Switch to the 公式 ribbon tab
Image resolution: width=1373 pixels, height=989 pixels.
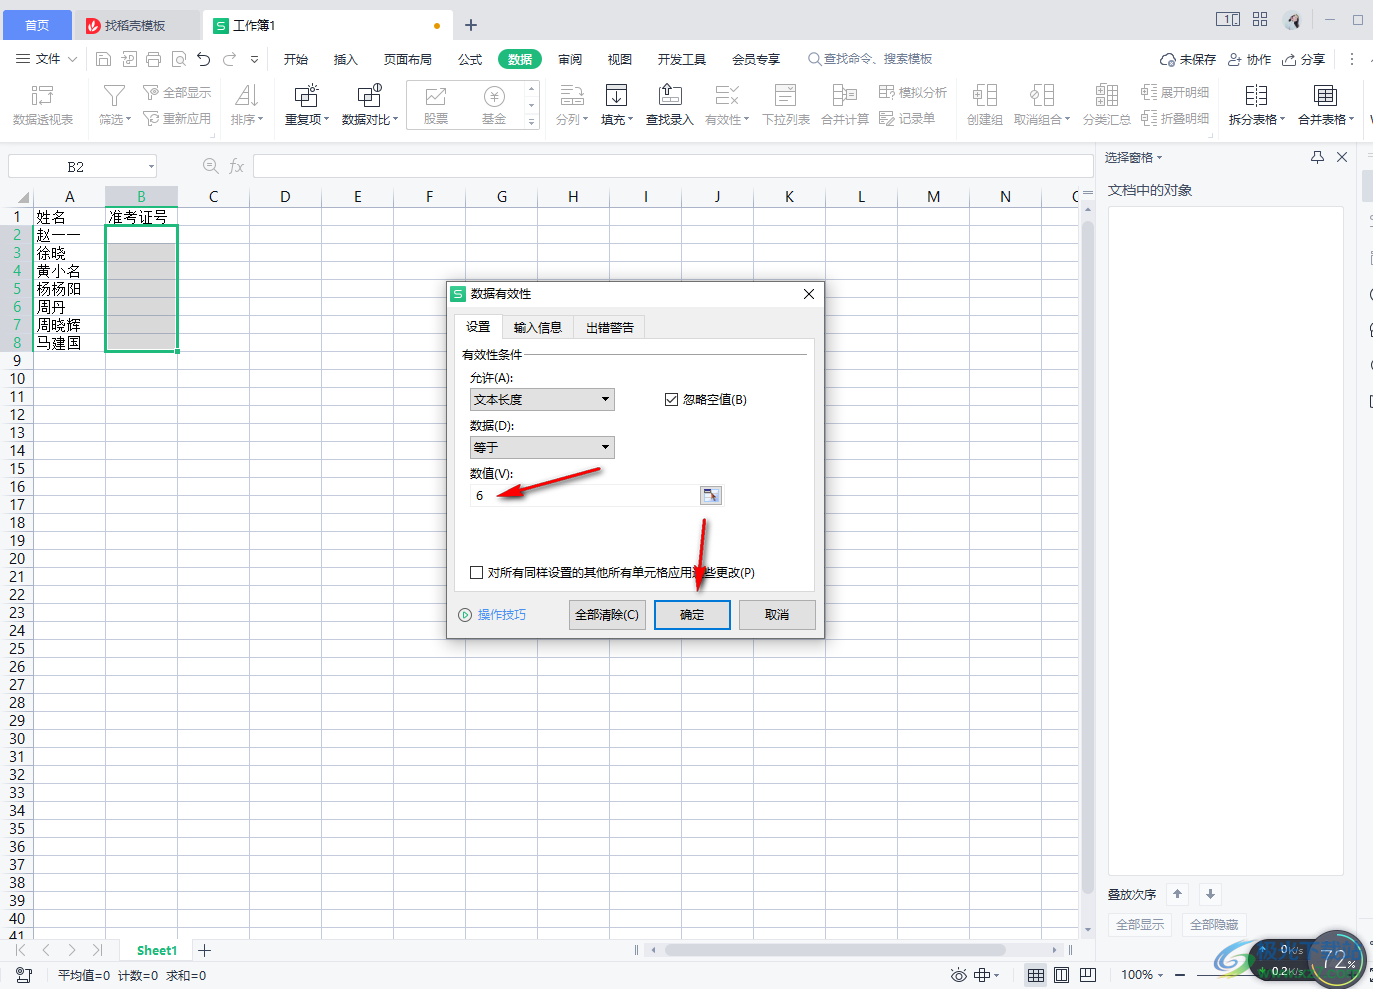click(470, 59)
